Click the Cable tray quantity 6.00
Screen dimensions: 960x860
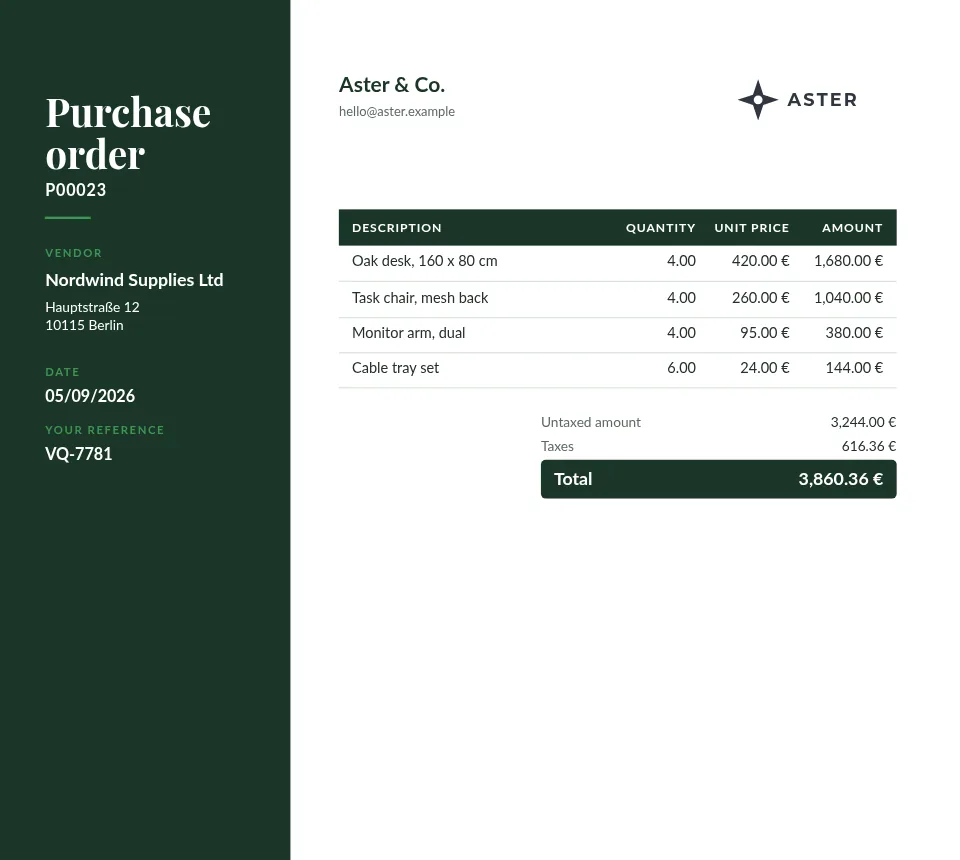click(681, 368)
